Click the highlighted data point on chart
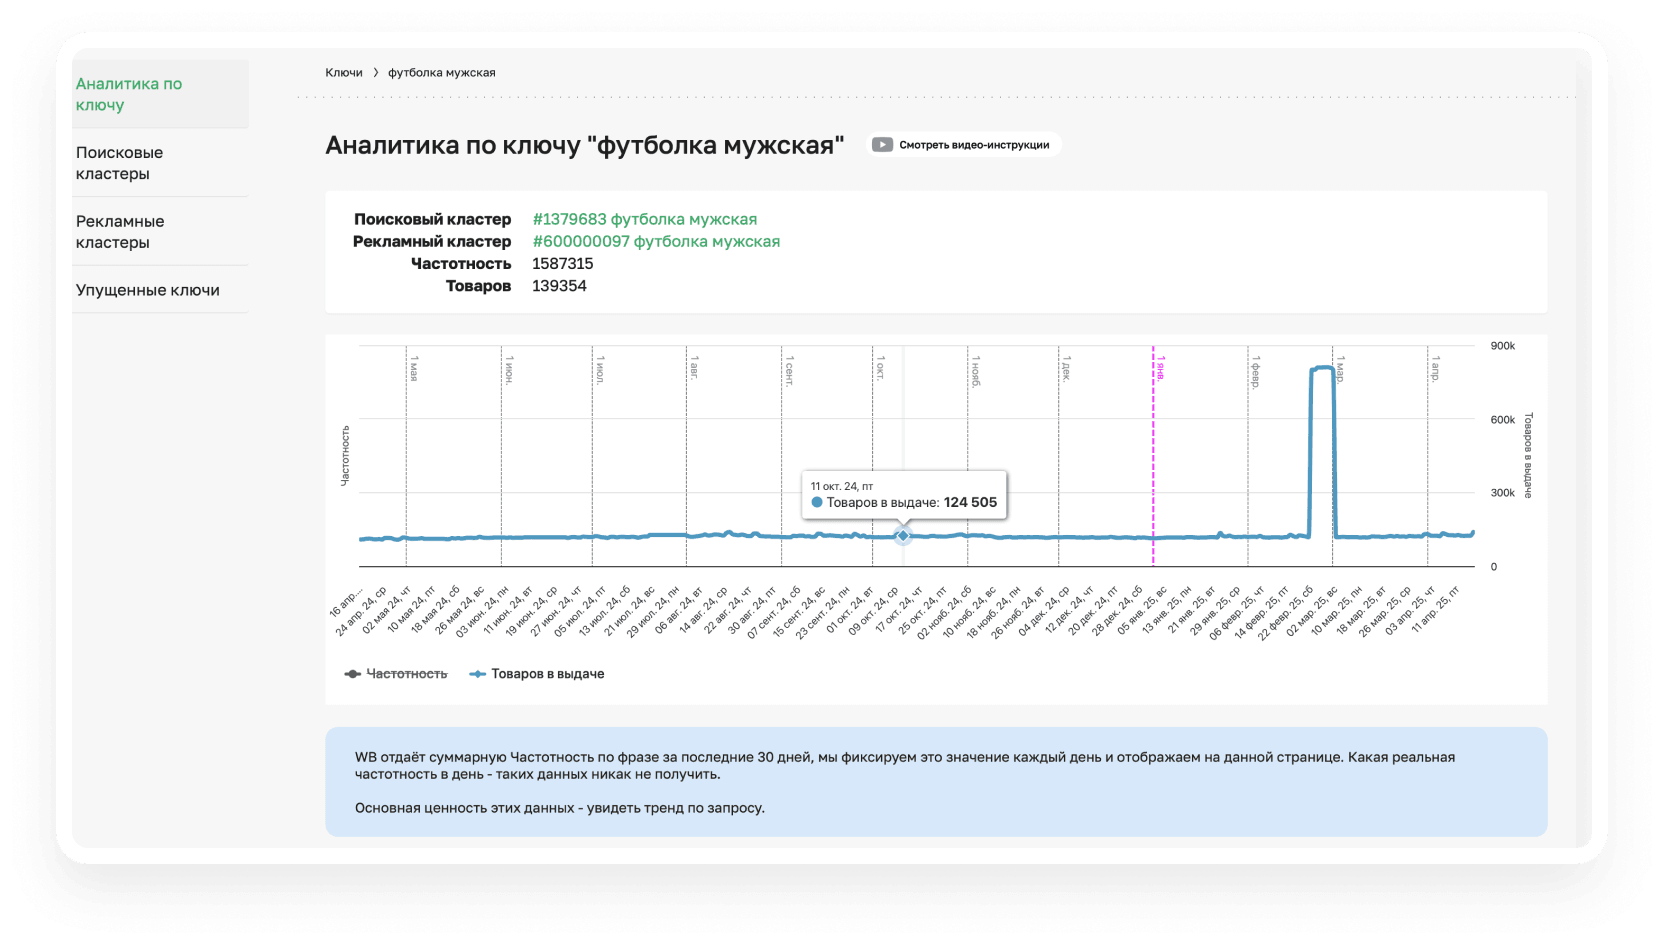 tap(903, 536)
